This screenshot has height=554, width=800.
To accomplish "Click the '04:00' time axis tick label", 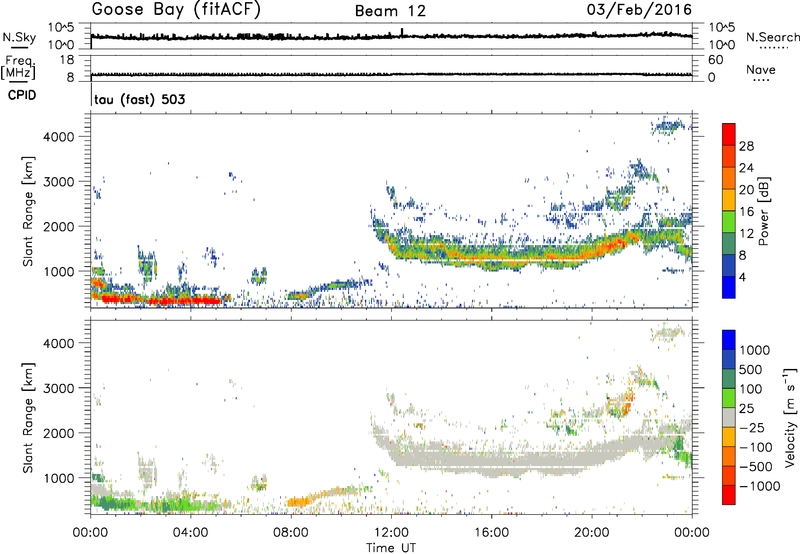I will (190, 533).
